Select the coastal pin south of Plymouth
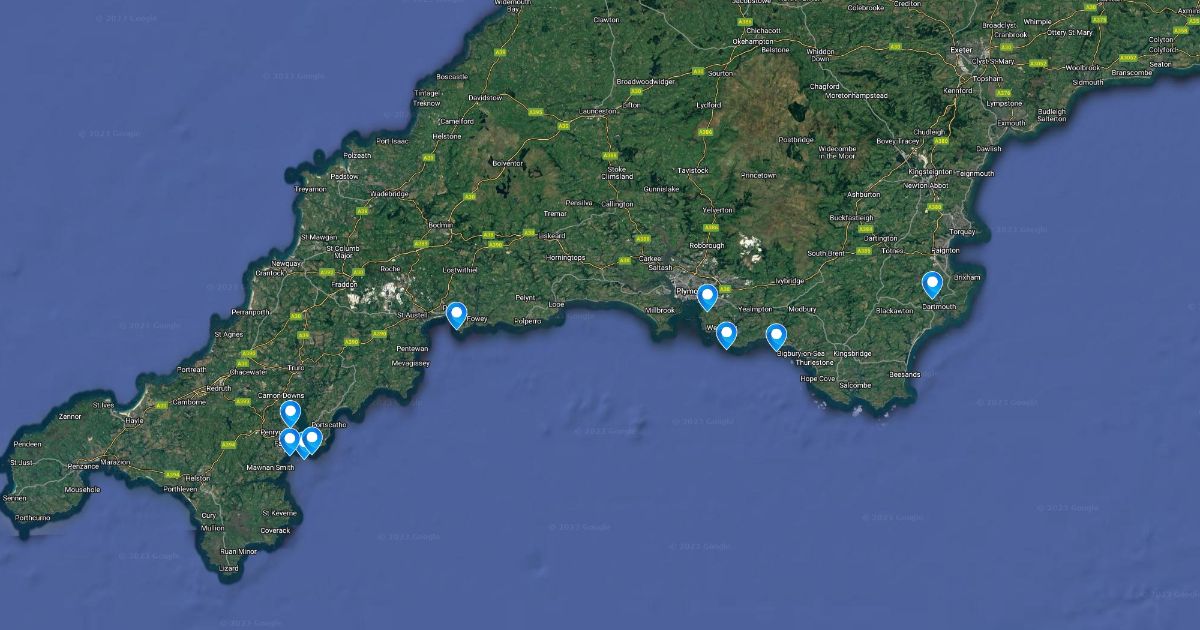1200x630 pixels. point(726,335)
